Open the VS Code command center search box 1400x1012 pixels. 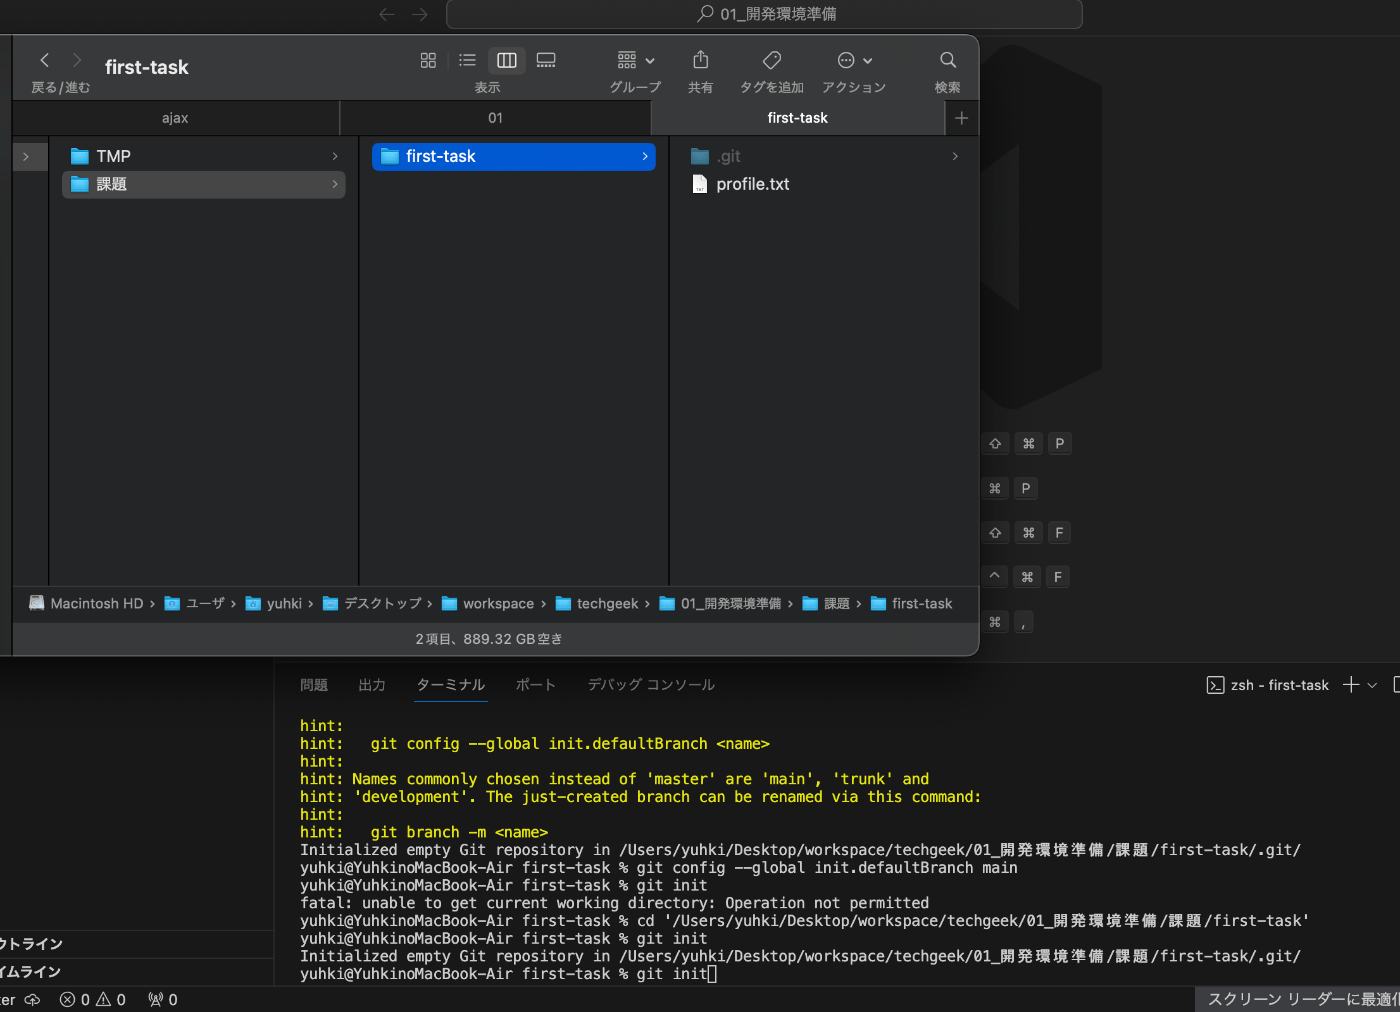pyautogui.click(x=765, y=14)
